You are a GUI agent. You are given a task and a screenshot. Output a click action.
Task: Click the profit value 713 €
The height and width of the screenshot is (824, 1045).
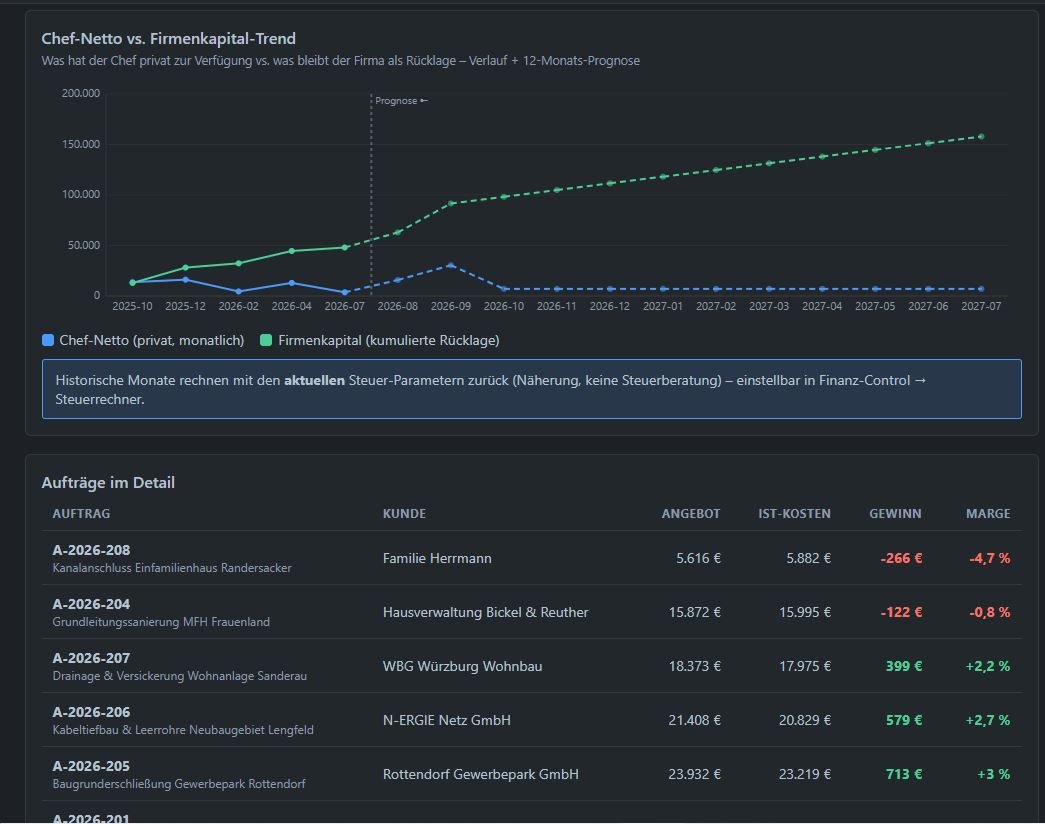click(x=904, y=775)
